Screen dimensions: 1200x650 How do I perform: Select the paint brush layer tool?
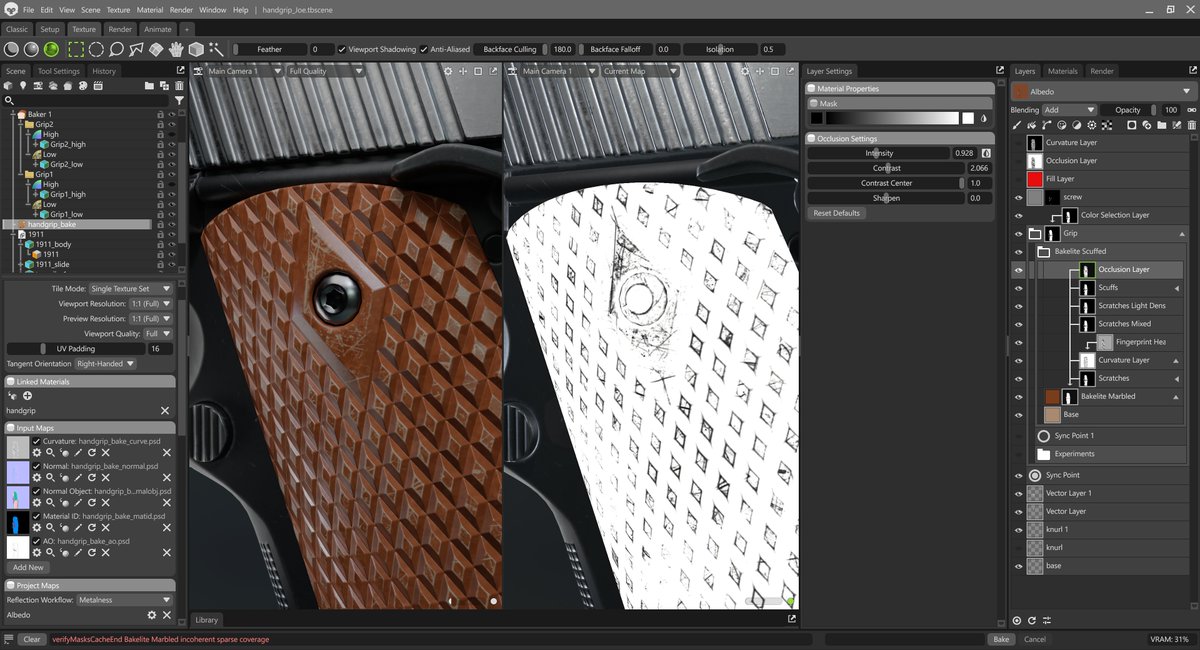(x=1017, y=125)
